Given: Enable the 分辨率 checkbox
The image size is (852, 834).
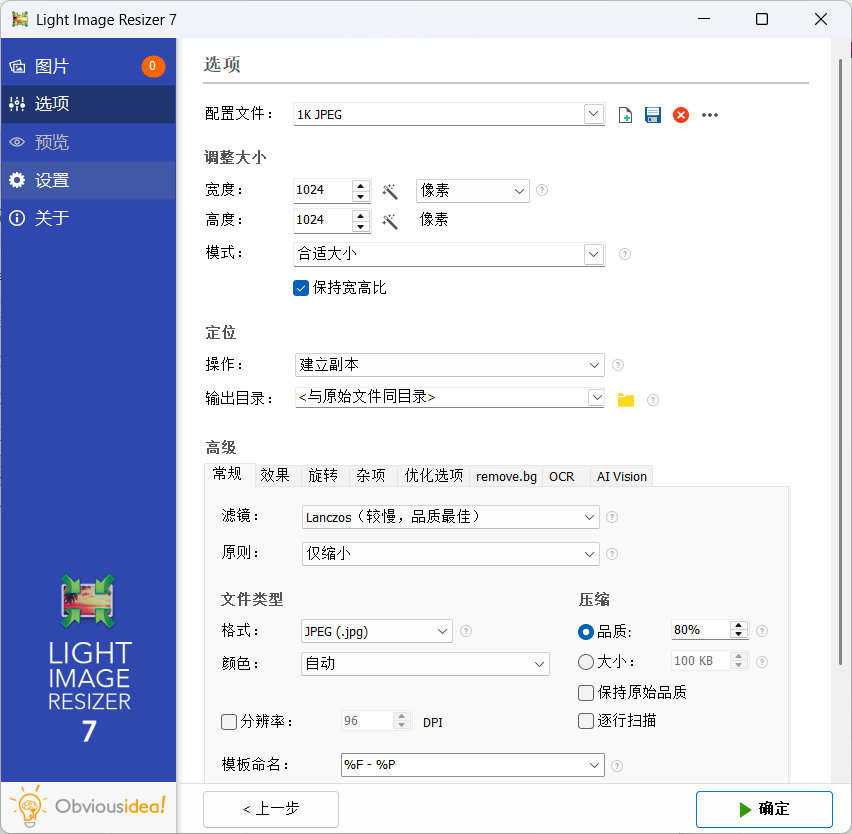Looking at the screenshot, I should pos(229,722).
